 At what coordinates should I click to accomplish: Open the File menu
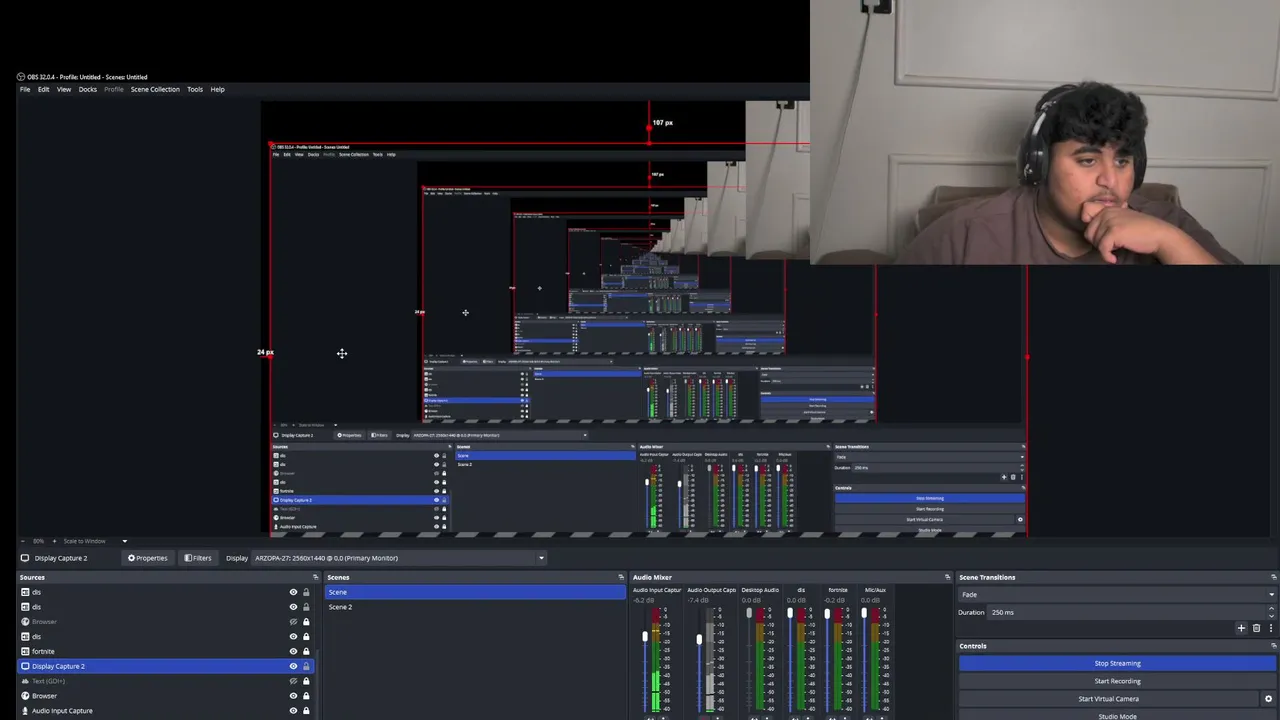click(x=25, y=89)
